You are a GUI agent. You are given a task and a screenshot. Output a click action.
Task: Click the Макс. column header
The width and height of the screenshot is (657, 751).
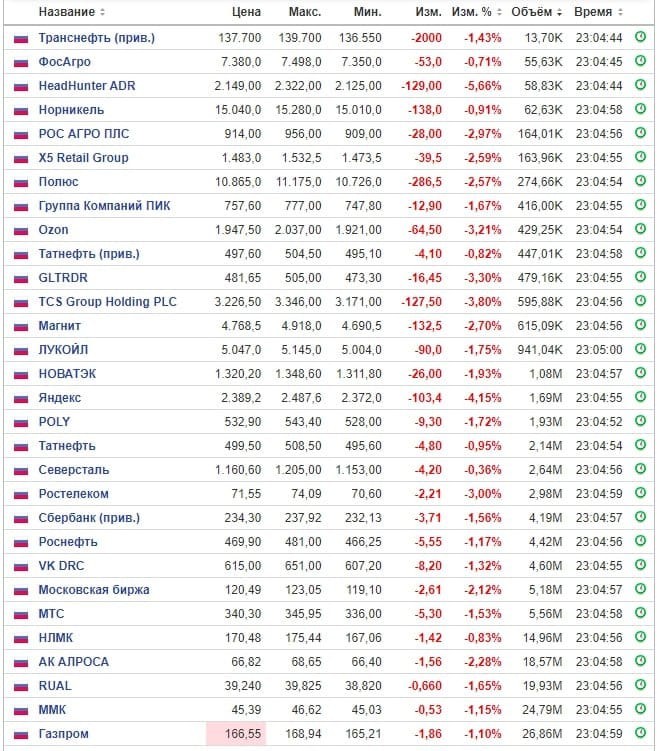click(305, 12)
